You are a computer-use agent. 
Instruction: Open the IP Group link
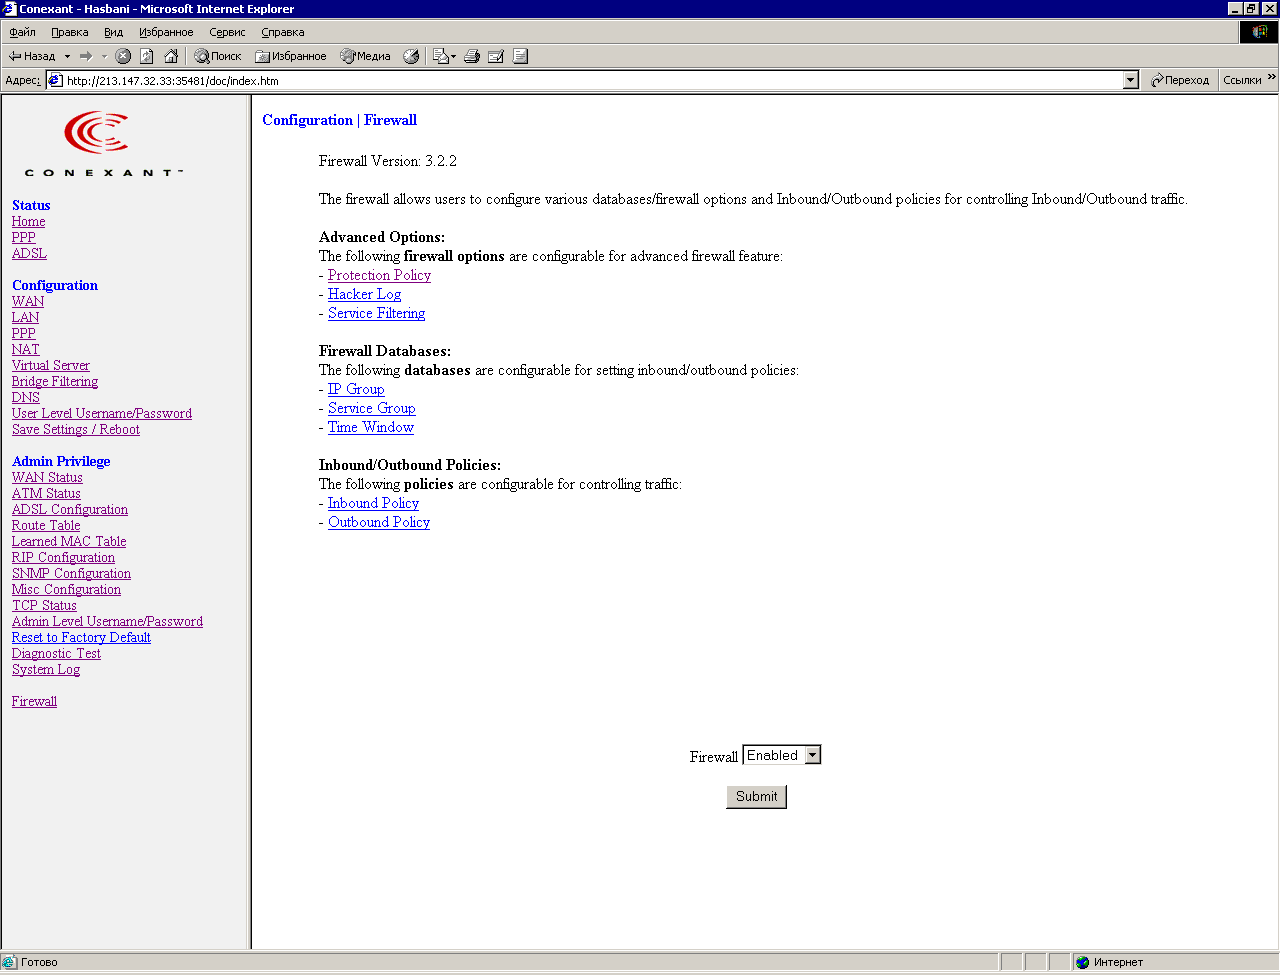tap(356, 389)
